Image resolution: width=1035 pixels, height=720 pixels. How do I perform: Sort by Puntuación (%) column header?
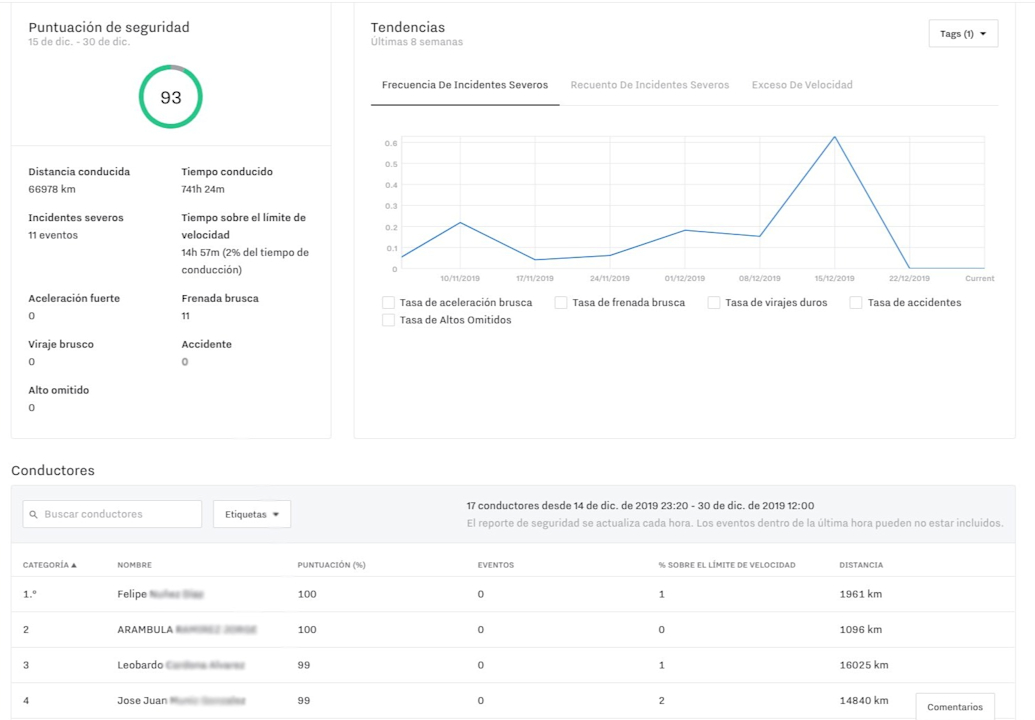[331, 566]
